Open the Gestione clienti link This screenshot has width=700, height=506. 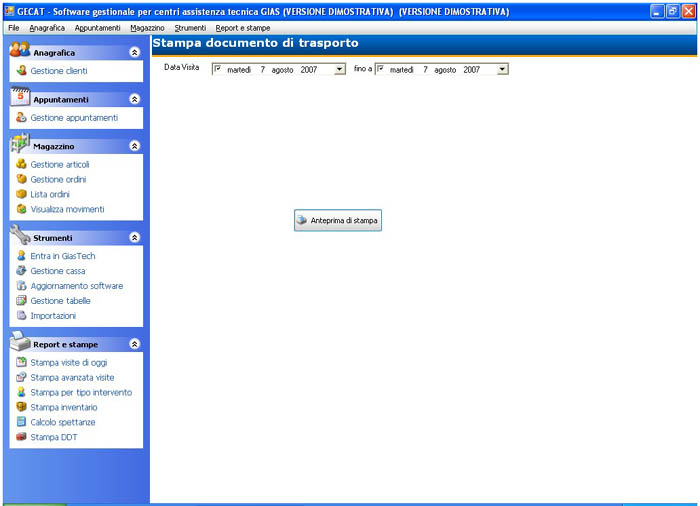click(x=59, y=71)
